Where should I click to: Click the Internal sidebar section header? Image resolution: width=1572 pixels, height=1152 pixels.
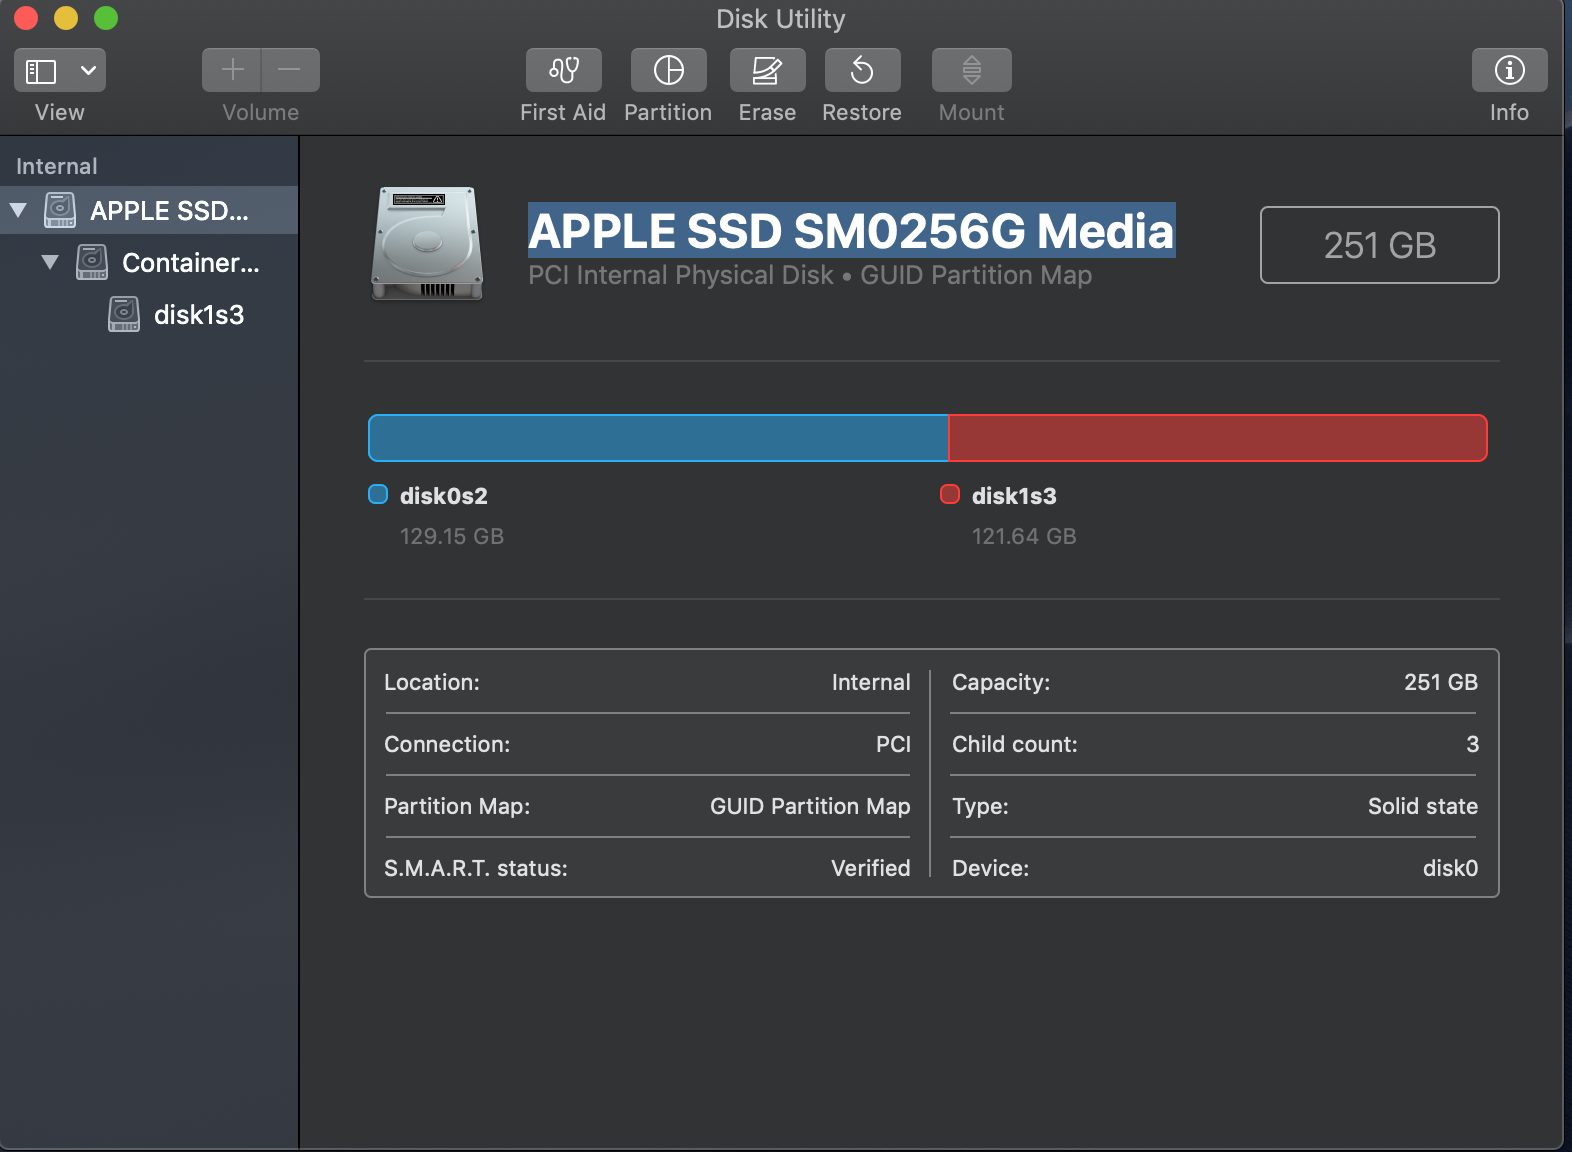[x=57, y=166]
